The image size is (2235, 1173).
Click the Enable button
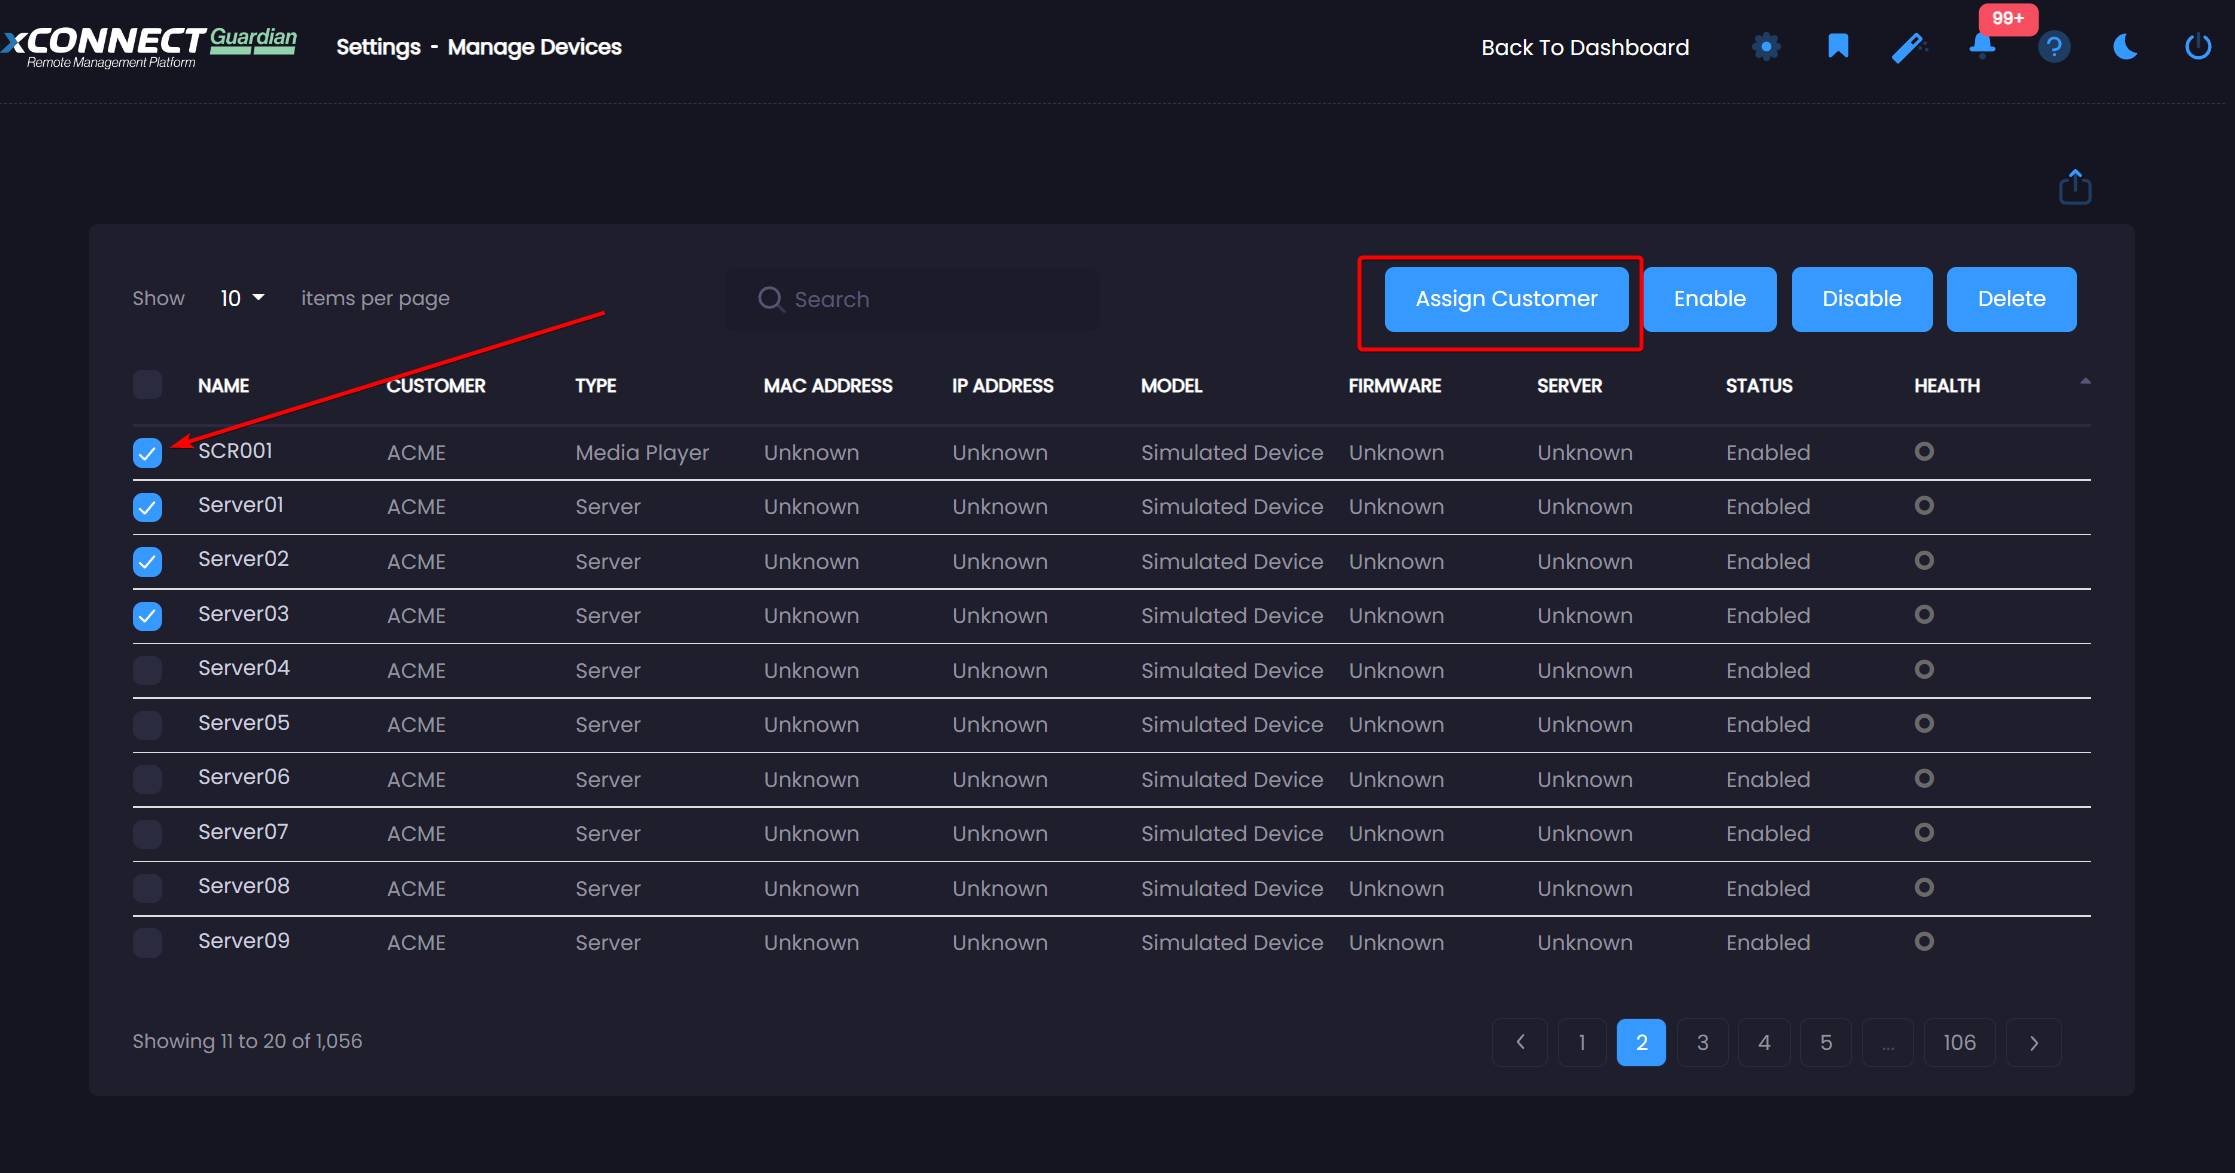coord(1710,299)
